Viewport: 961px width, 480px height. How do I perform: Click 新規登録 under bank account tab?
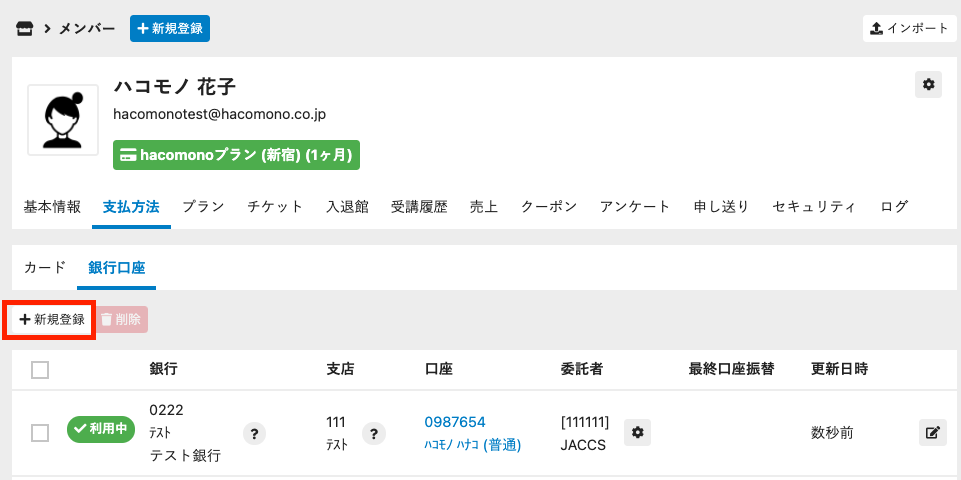tap(52, 320)
